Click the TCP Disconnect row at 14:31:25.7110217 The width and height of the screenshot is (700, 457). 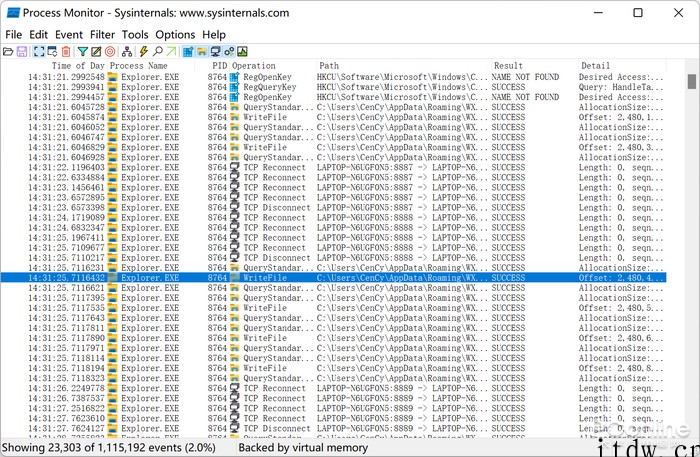click(x=333, y=258)
